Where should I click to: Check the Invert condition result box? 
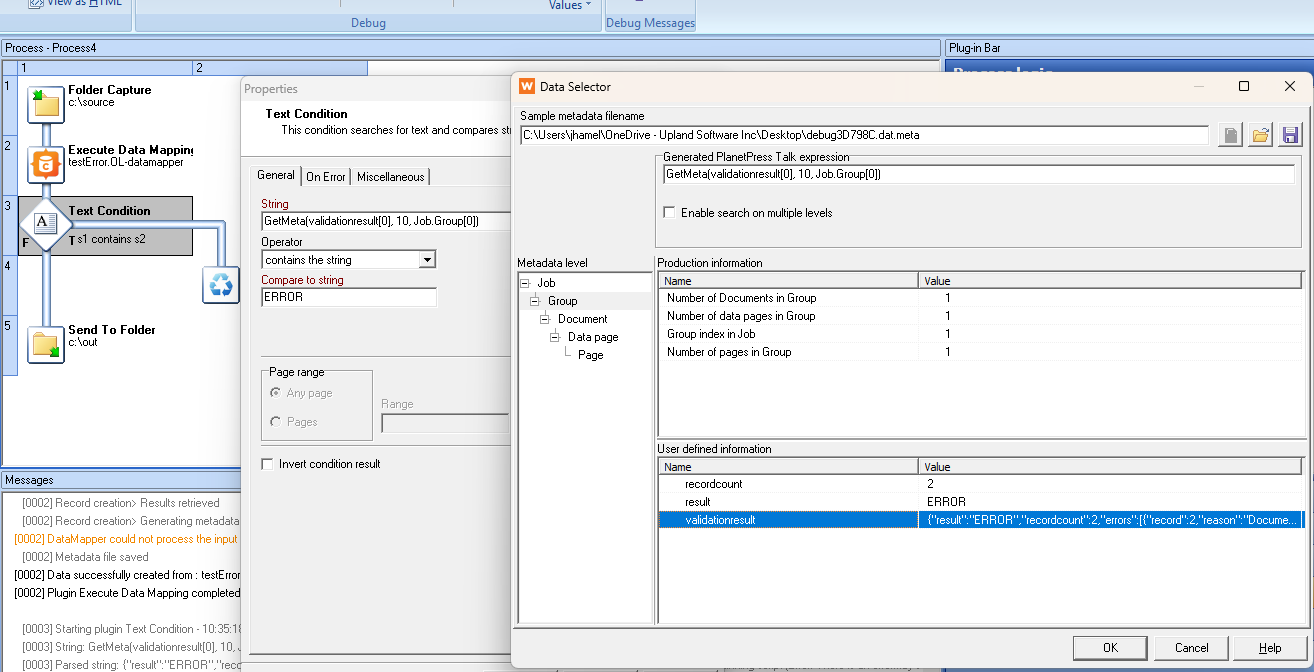pyautogui.click(x=267, y=464)
